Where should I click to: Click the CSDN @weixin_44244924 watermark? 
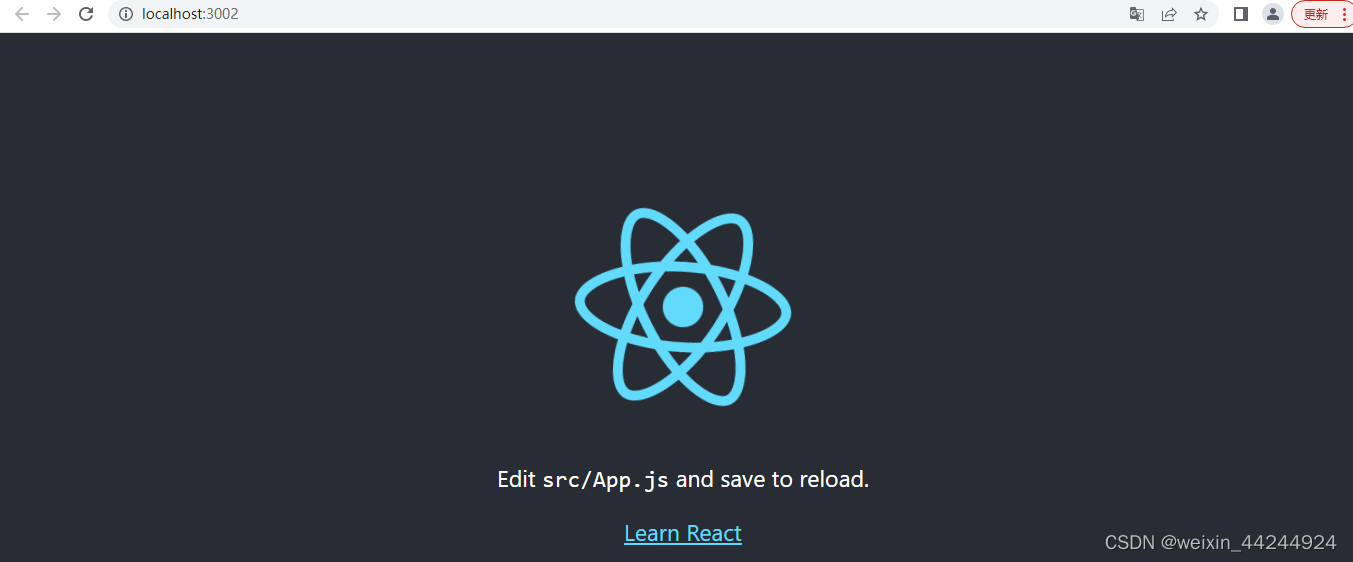(x=1220, y=542)
